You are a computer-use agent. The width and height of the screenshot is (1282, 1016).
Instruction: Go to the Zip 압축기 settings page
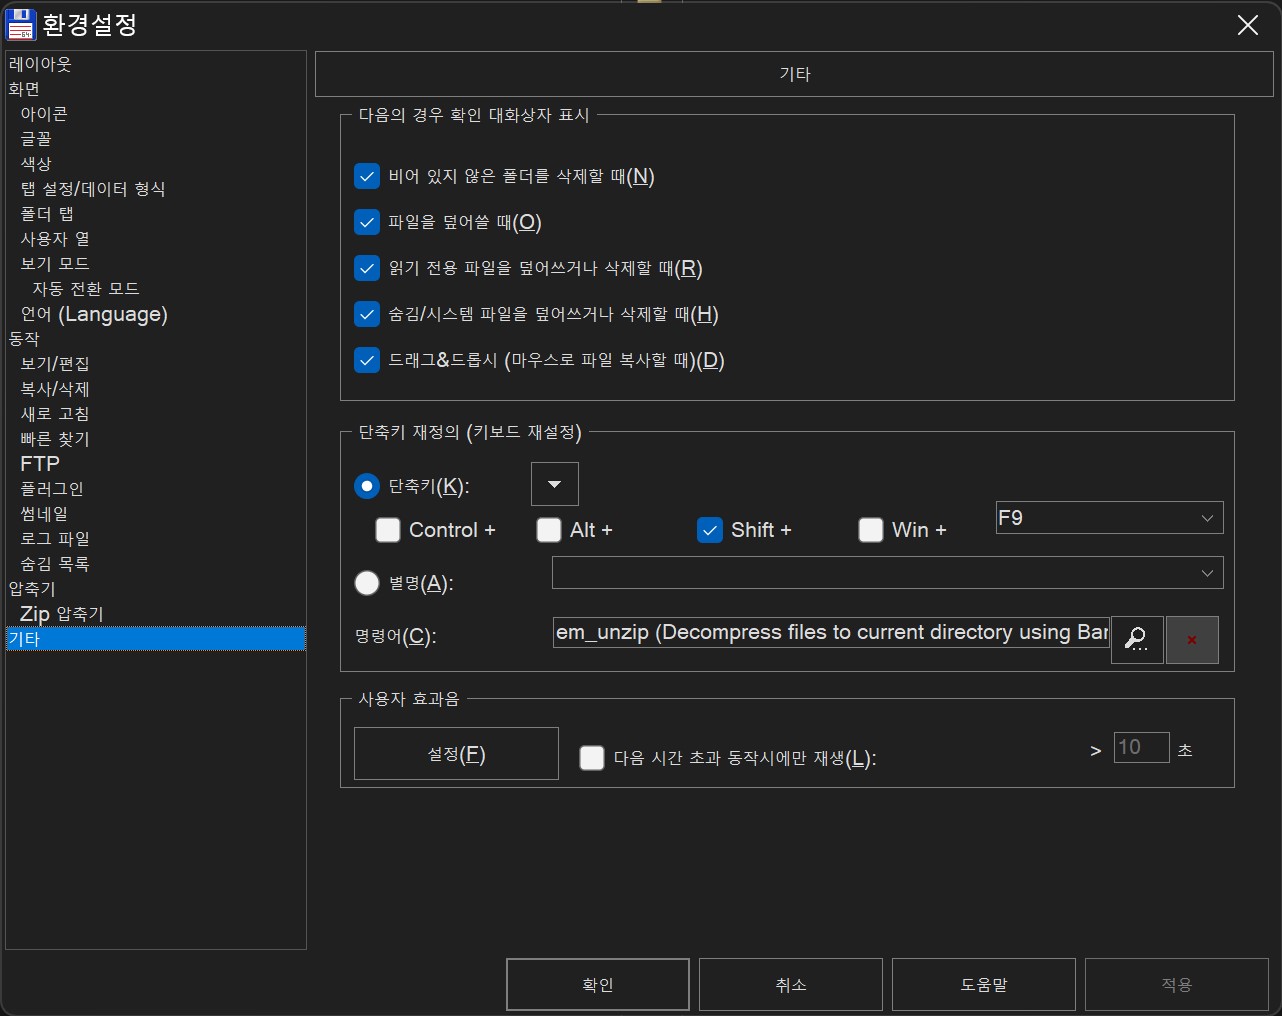pos(62,614)
